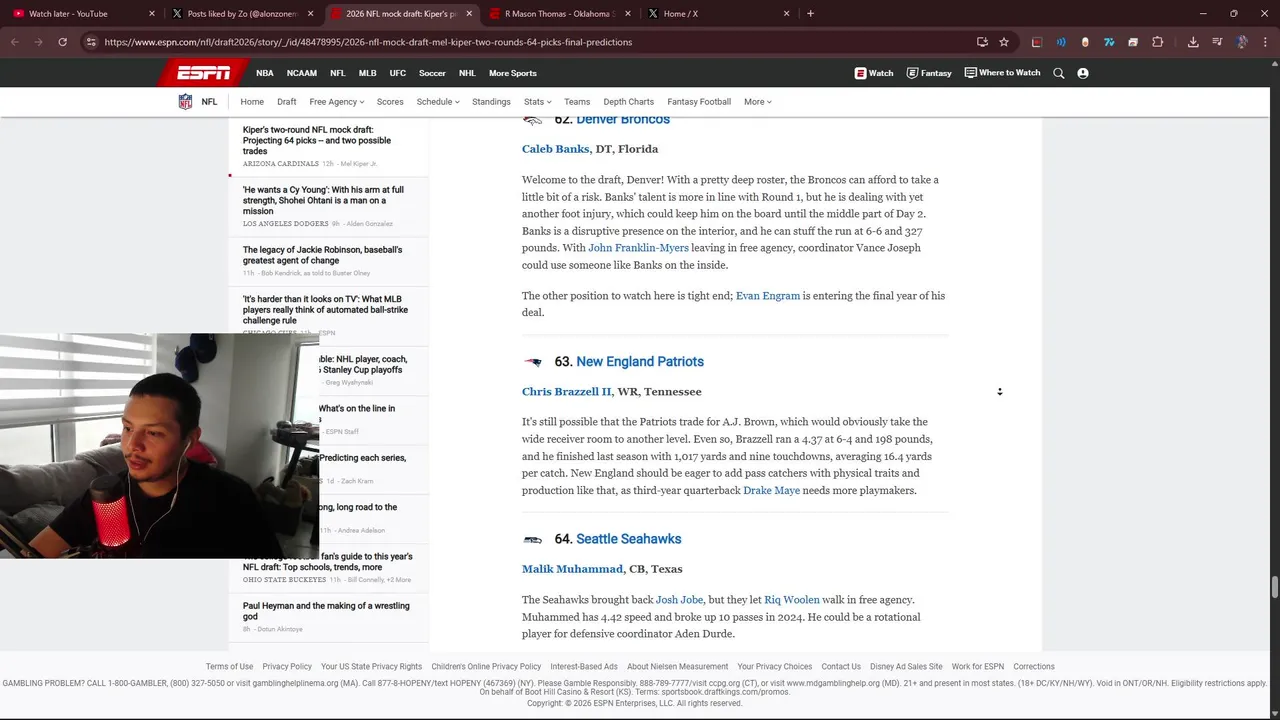Image resolution: width=1280 pixels, height=720 pixels.
Task: Open Riq Woolen player link
Action: (792, 600)
